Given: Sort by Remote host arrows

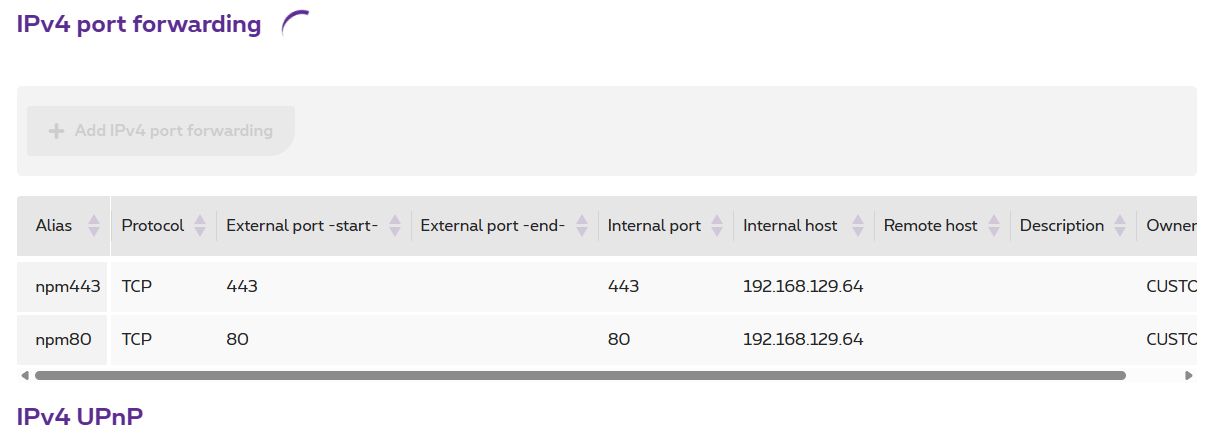Looking at the screenshot, I should (995, 226).
